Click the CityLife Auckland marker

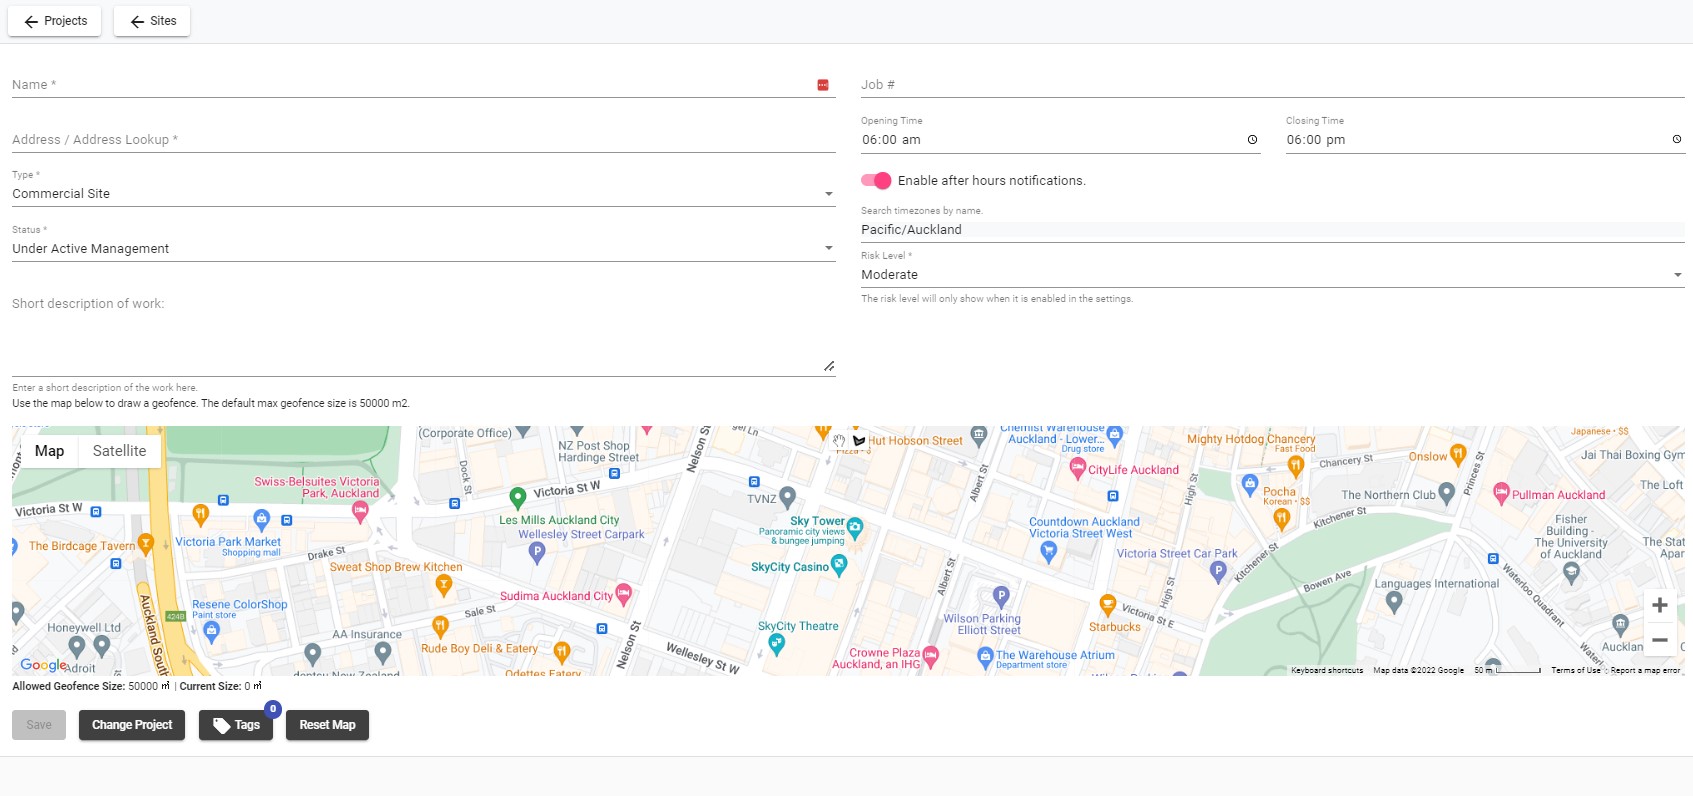tap(1077, 469)
